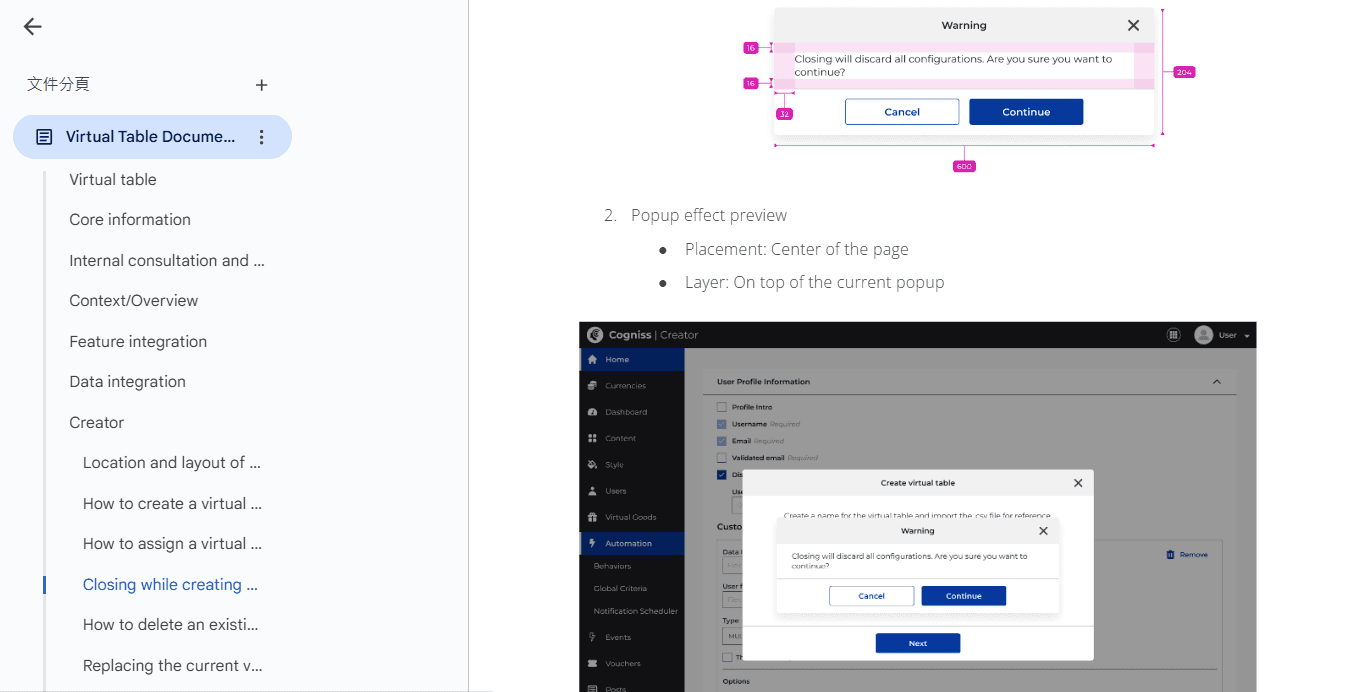The height and width of the screenshot is (692, 1355).
Task: Jump to How to create a virtual ...
Action: tap(172, 504)
